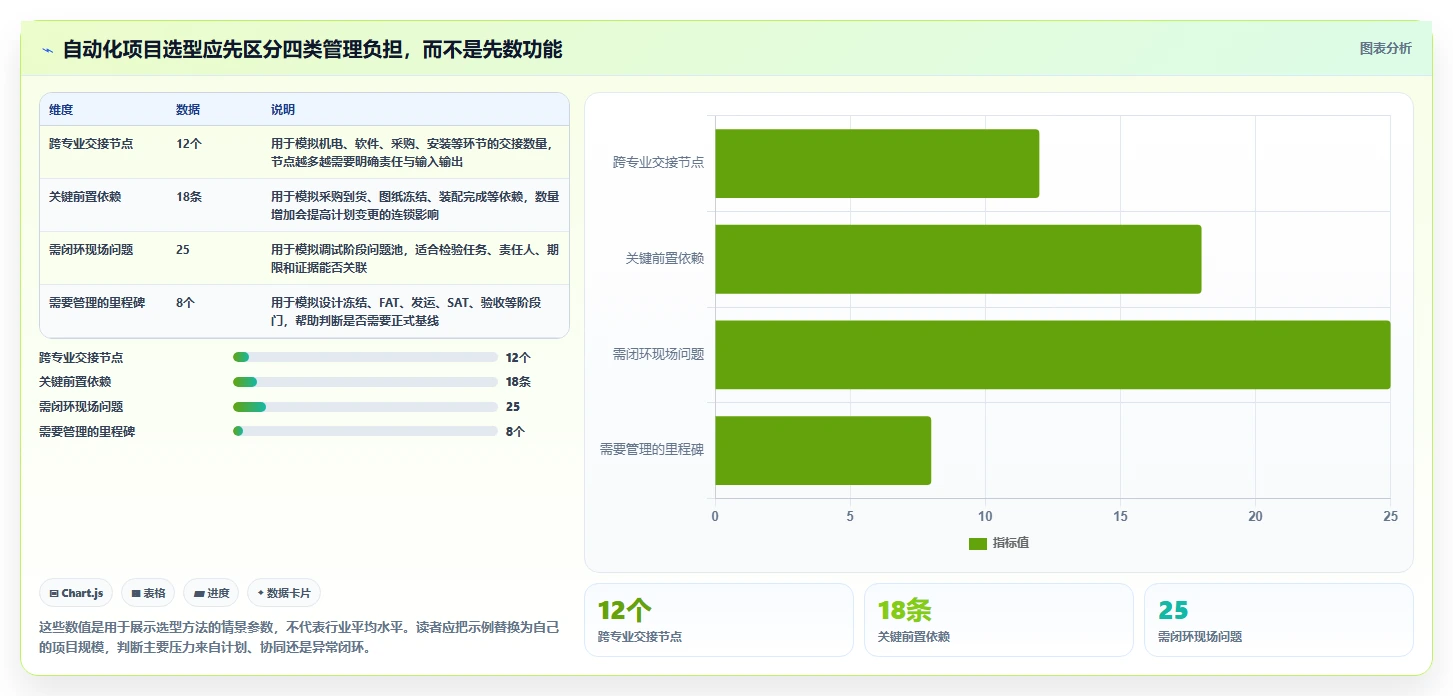Viewport: 1453px width, 696px height.
Task: Click the 数据 table column header
Action: click(188, 110)
